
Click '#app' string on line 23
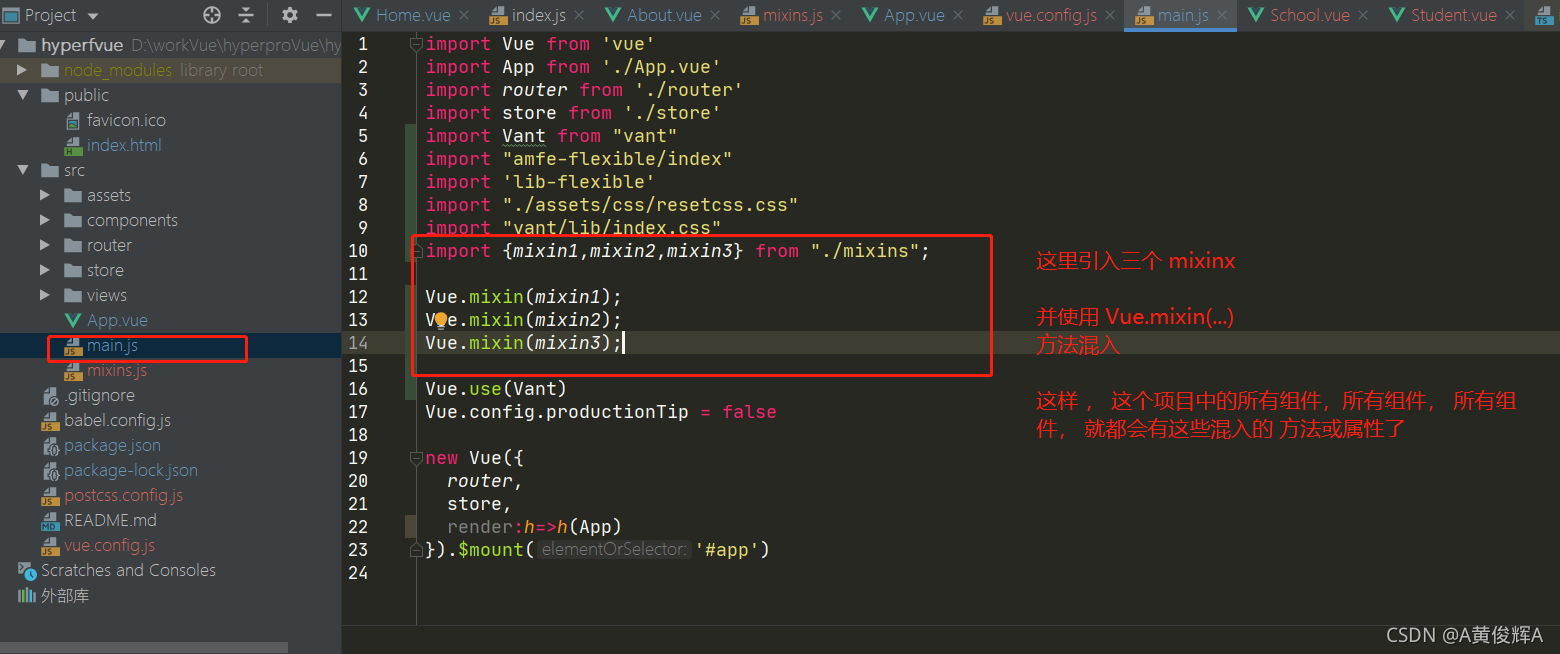pos(727,550)
